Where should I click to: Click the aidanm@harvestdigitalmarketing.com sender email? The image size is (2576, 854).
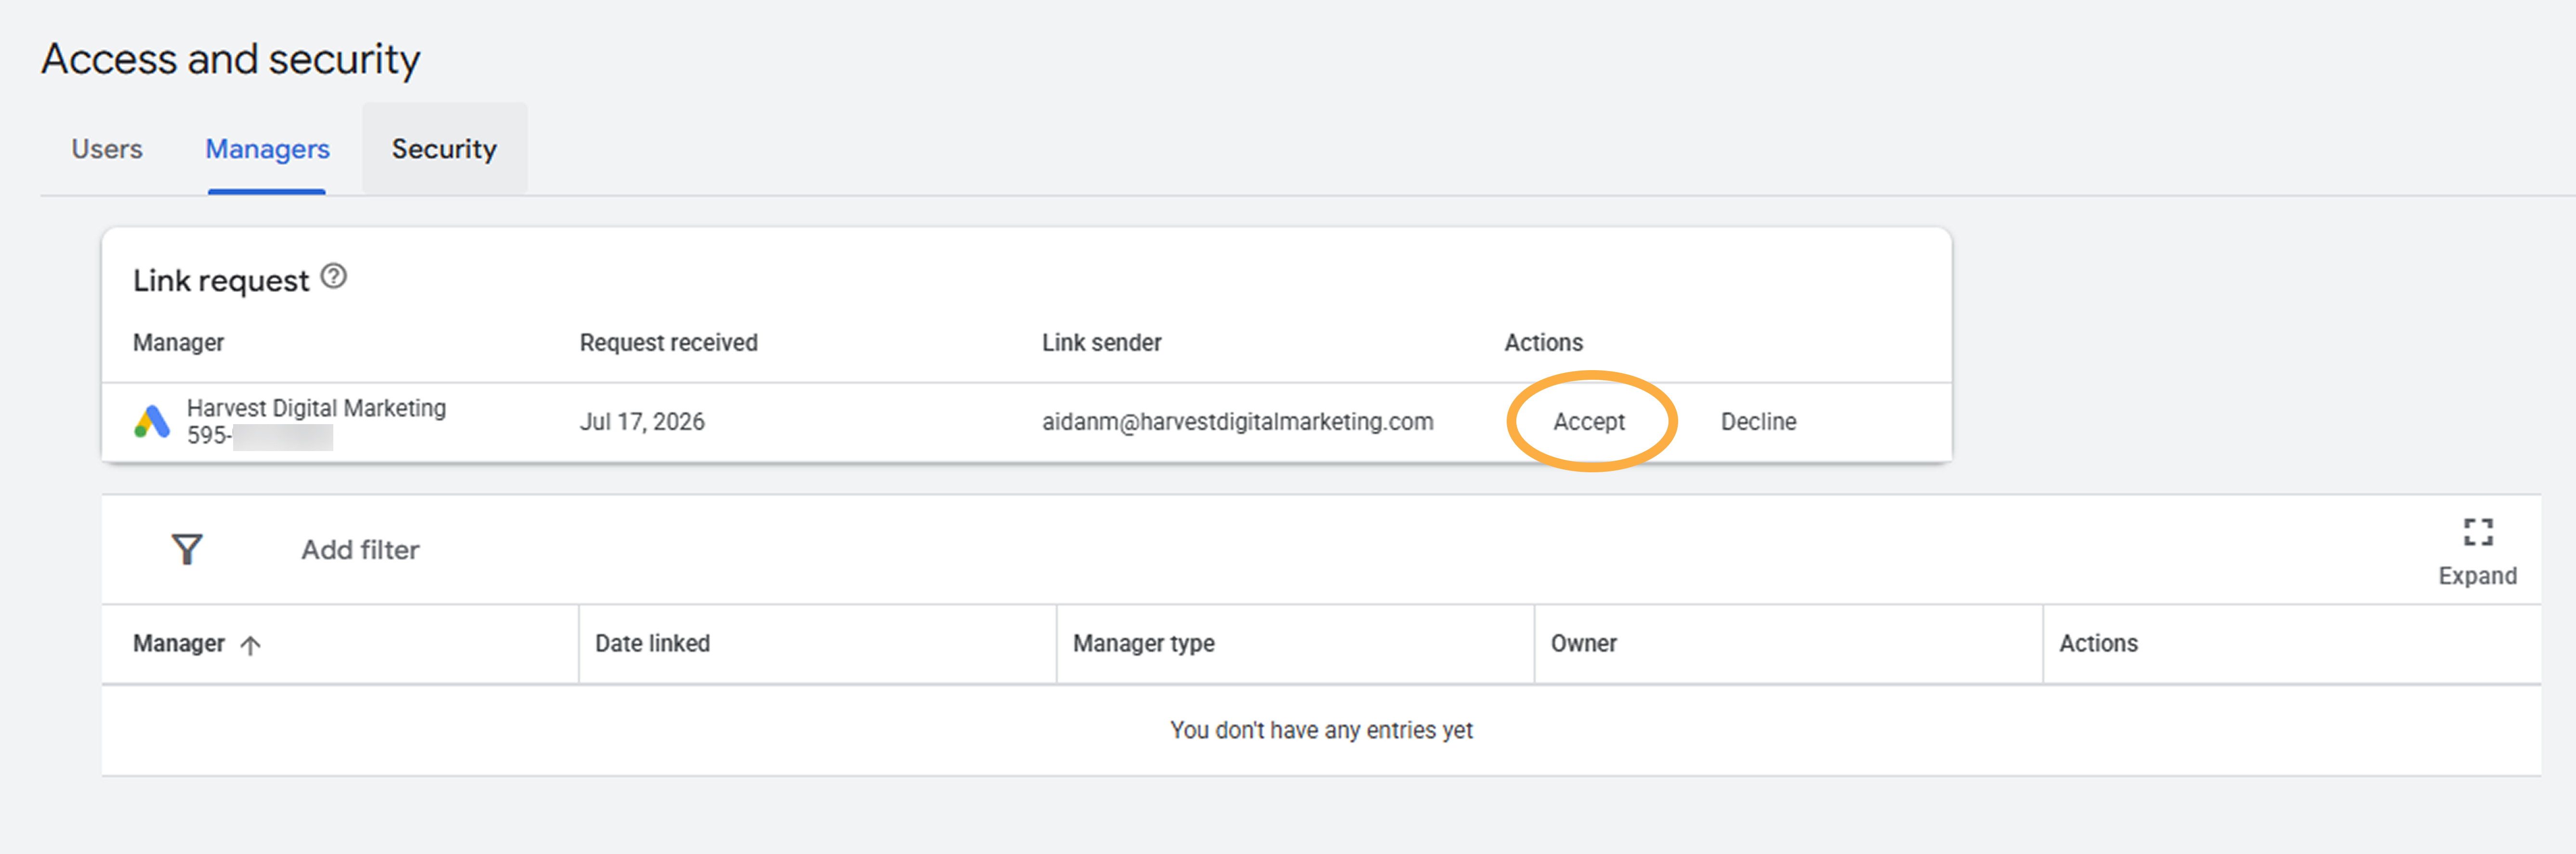point(1237,422)
